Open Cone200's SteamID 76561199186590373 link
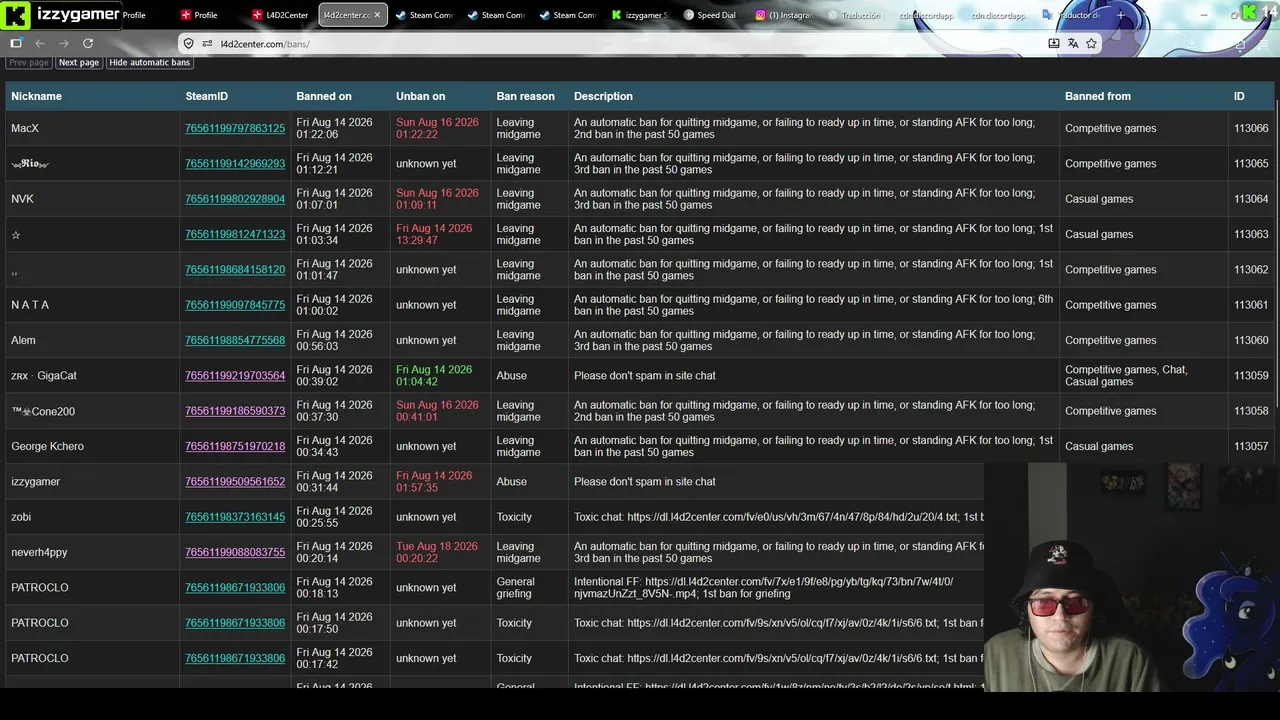 (x=235, y=411)
